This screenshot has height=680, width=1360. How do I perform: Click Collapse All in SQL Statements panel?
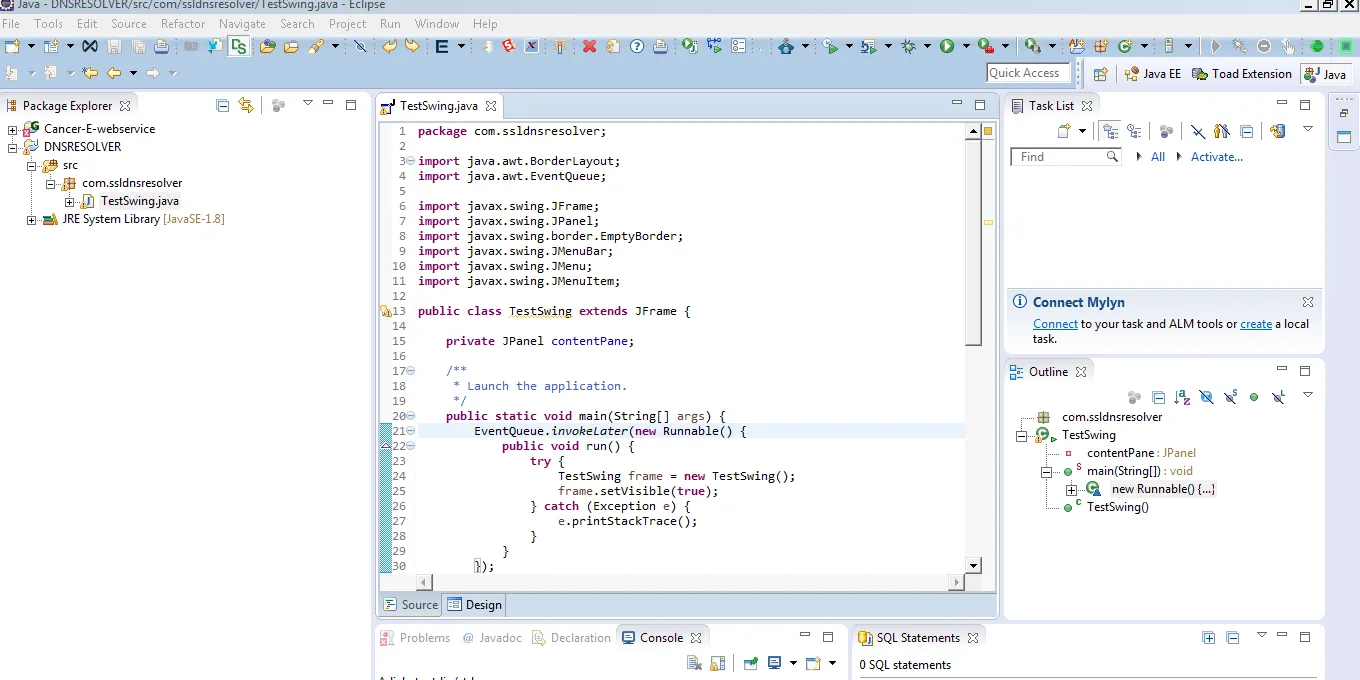[1233, 637]
